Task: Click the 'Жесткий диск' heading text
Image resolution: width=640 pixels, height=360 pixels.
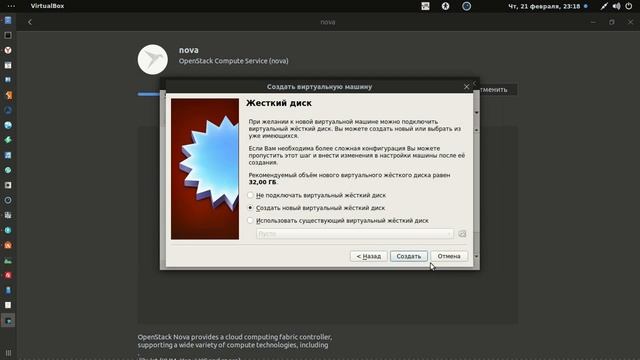Action: [x=279, y=103]
